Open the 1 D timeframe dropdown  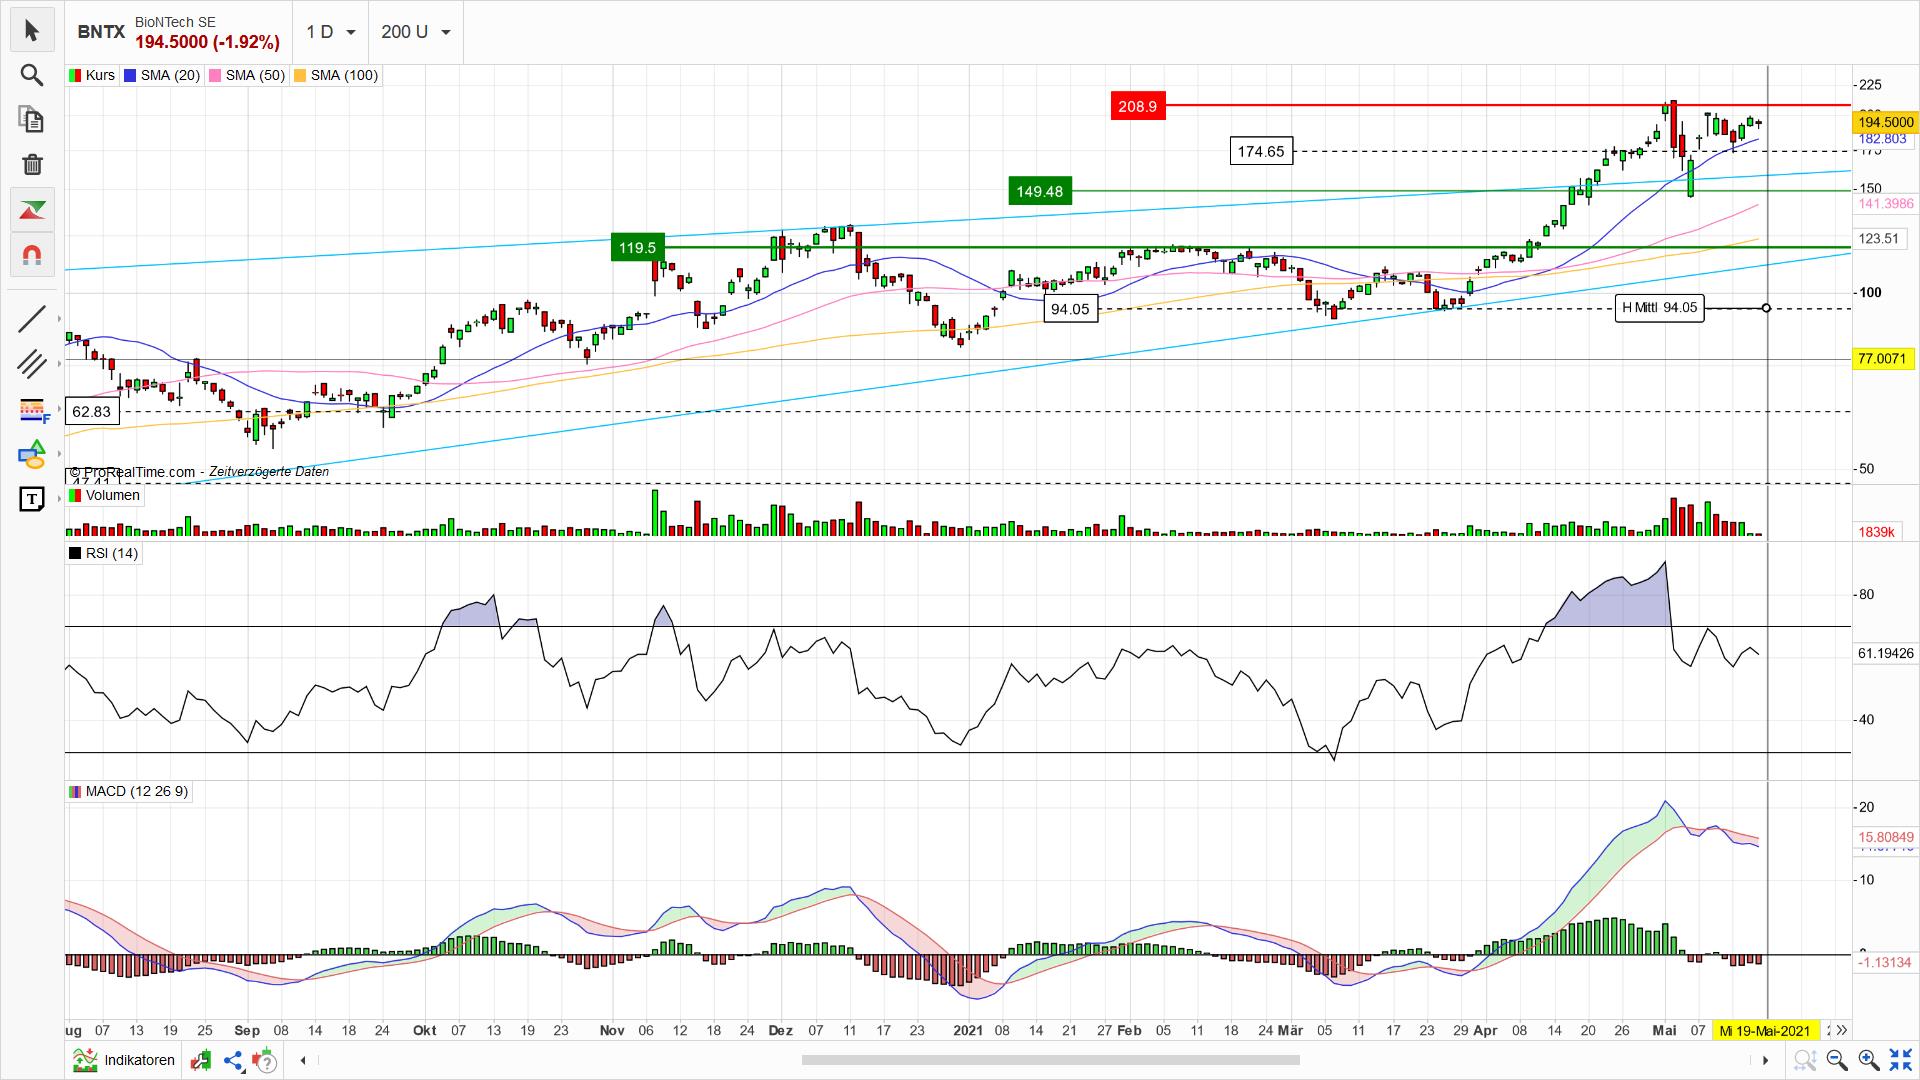coord(330,32)
